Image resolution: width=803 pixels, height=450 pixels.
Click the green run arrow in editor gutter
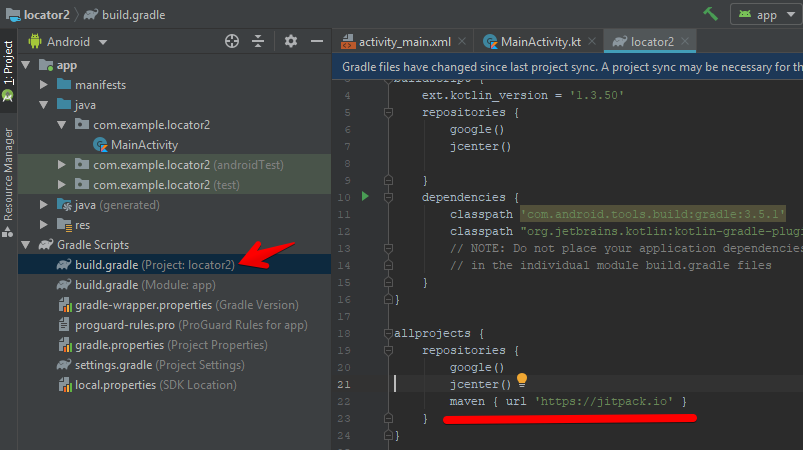365,197
